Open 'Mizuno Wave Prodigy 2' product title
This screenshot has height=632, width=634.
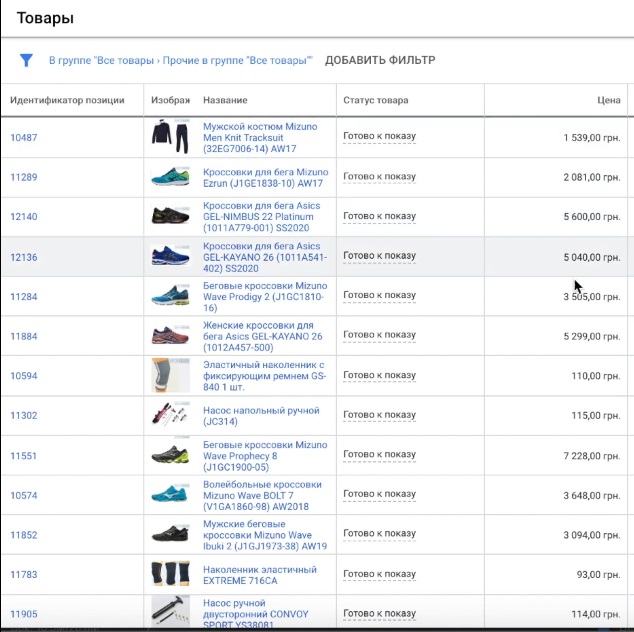pyautogui.click(x=265, y=297)
